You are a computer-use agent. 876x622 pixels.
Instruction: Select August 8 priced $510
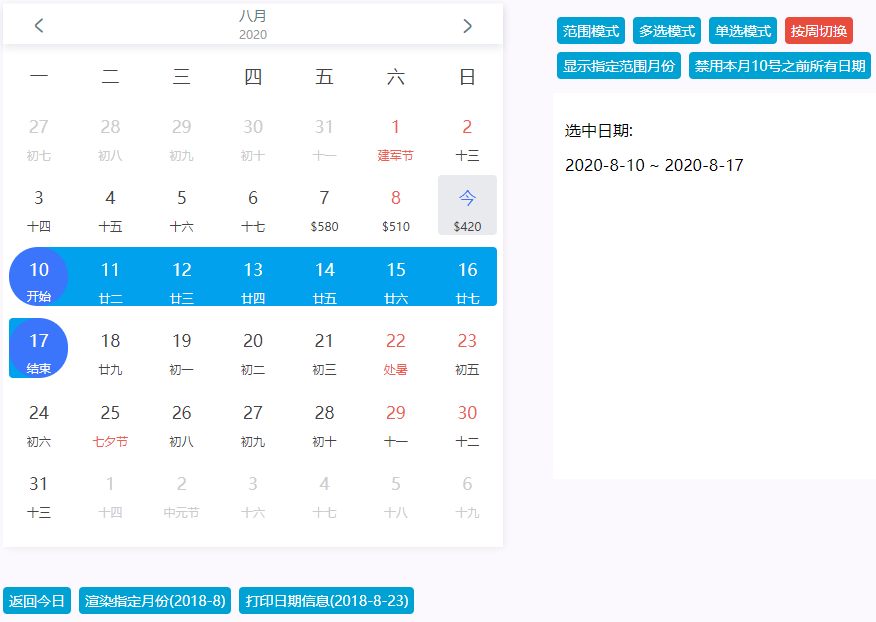pos(395,205)
